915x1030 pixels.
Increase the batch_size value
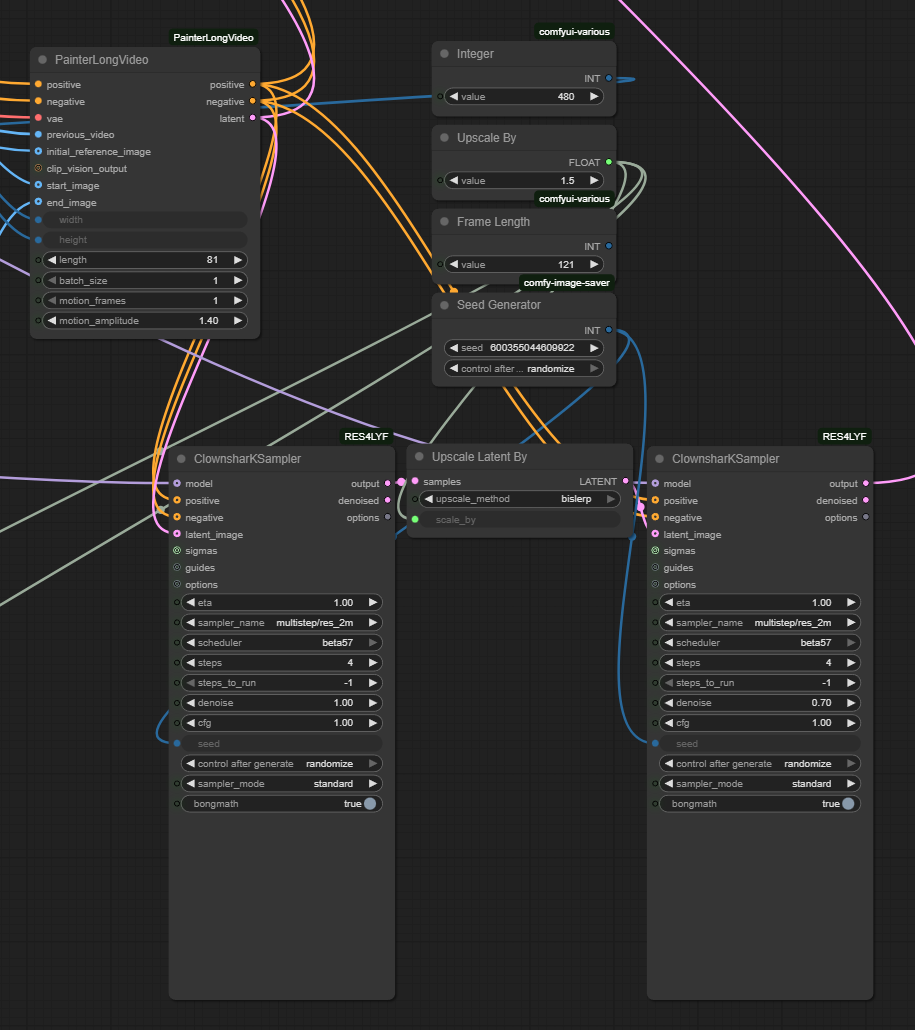tap(238, 280)
